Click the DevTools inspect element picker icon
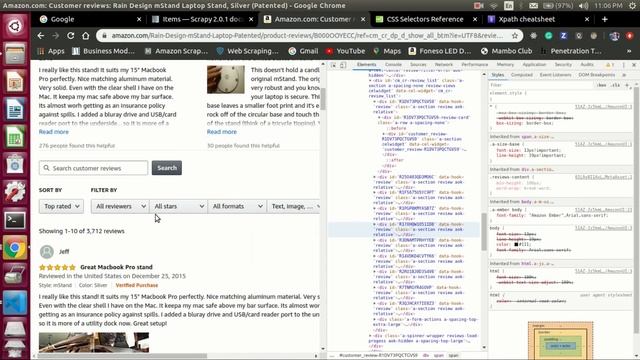The width and height of the screenshot is (640, 360). point(333,65)
